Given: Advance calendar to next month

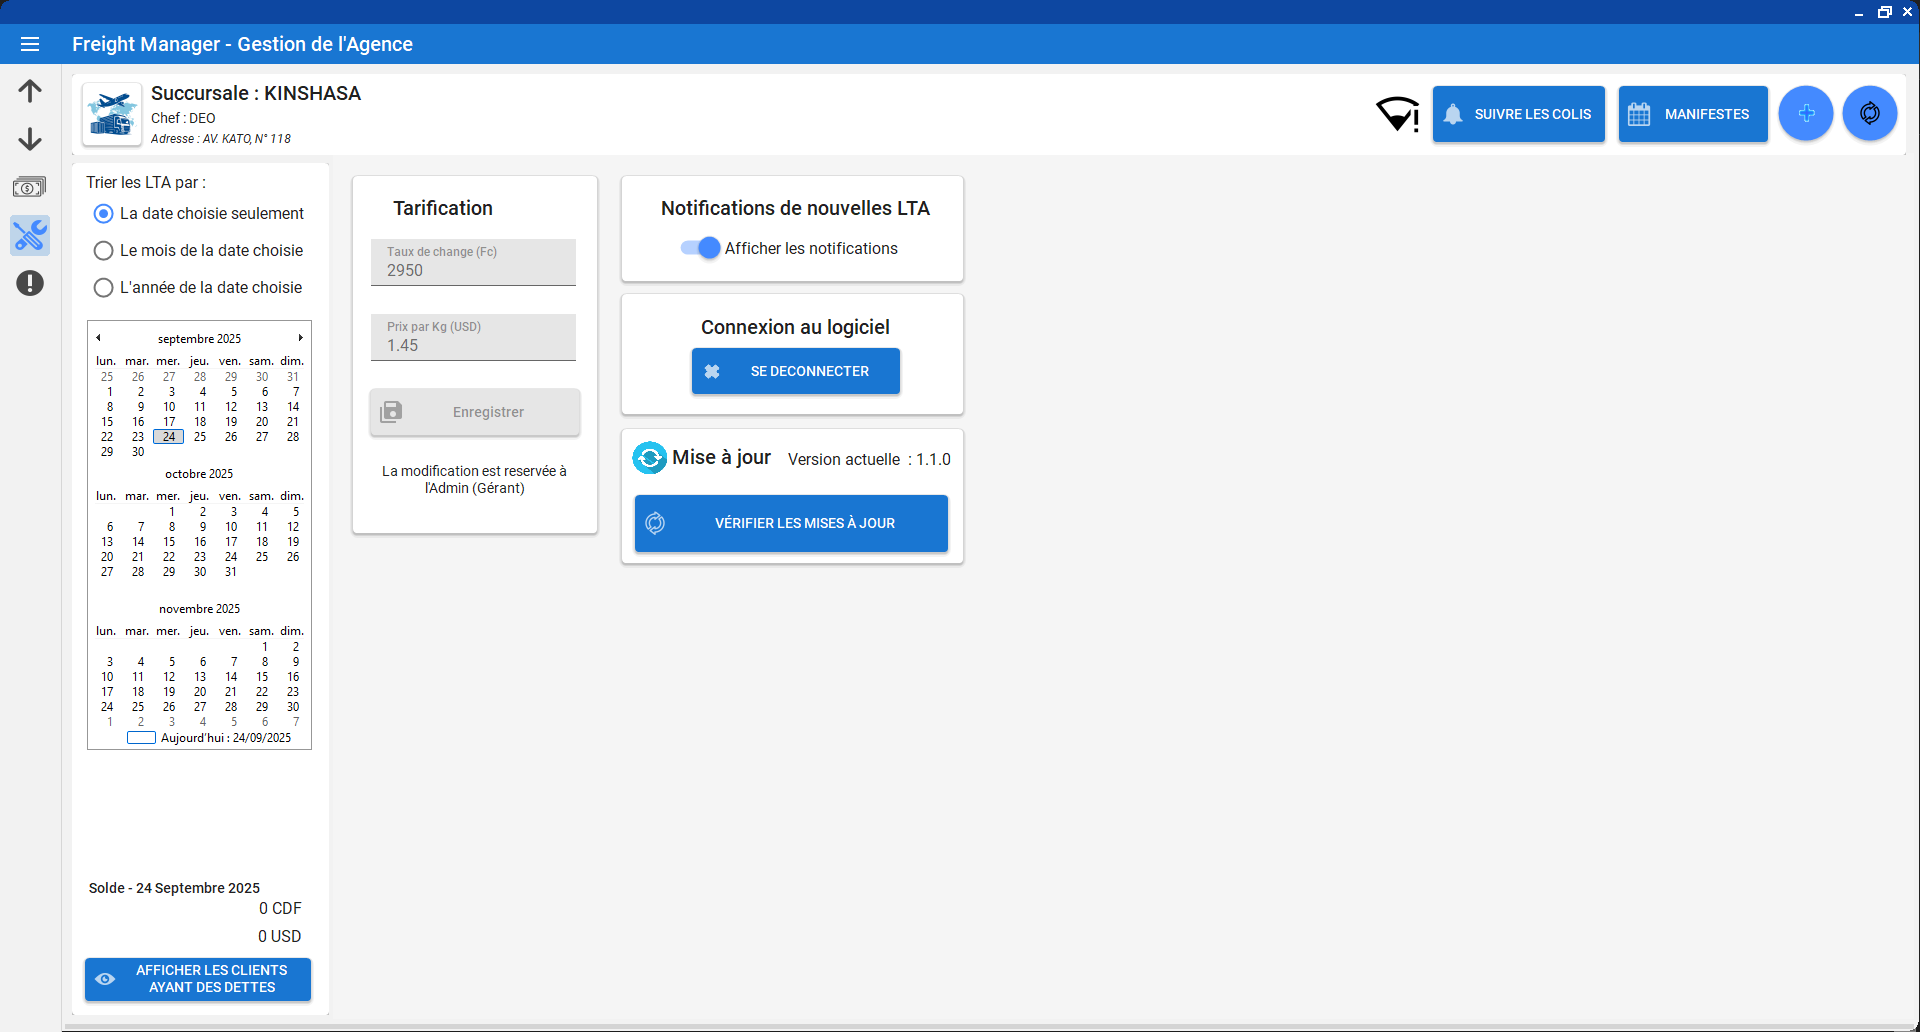Looking at the screenshot, I should point(300,338).
